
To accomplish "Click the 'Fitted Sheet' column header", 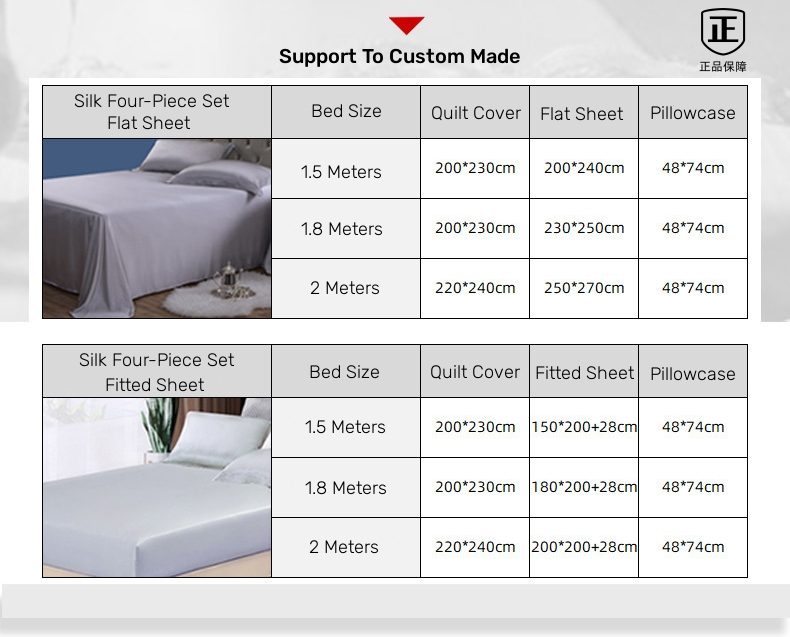I will tap(584, 373).
